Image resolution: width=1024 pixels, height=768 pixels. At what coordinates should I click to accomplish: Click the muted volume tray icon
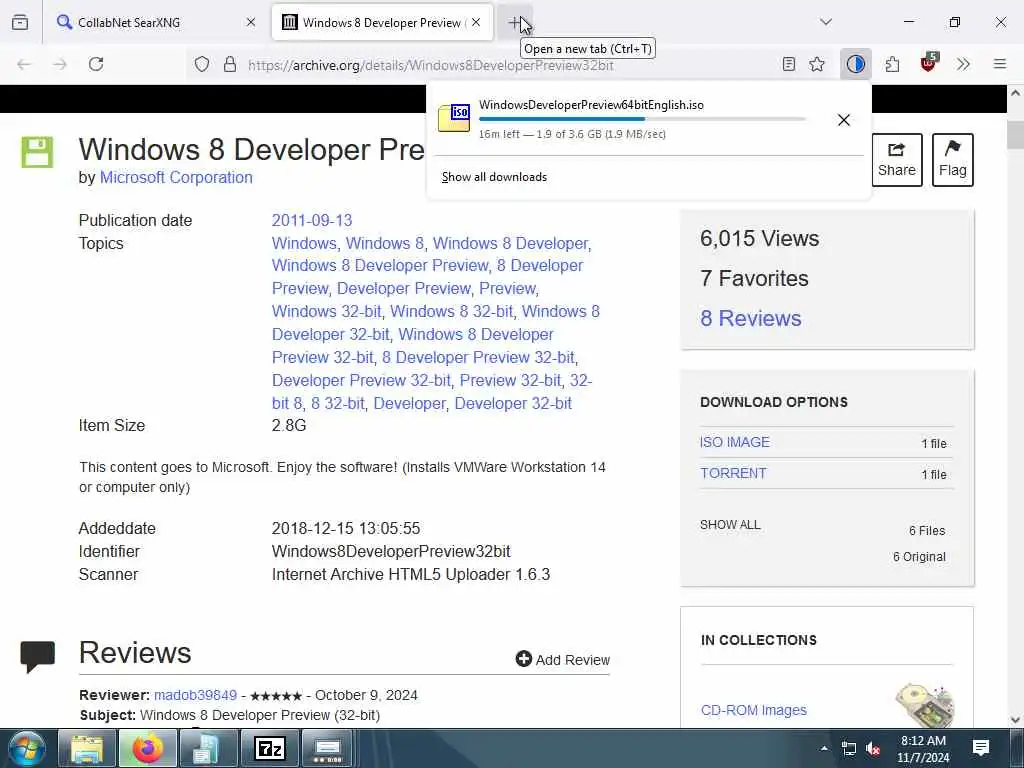[873, 748]
